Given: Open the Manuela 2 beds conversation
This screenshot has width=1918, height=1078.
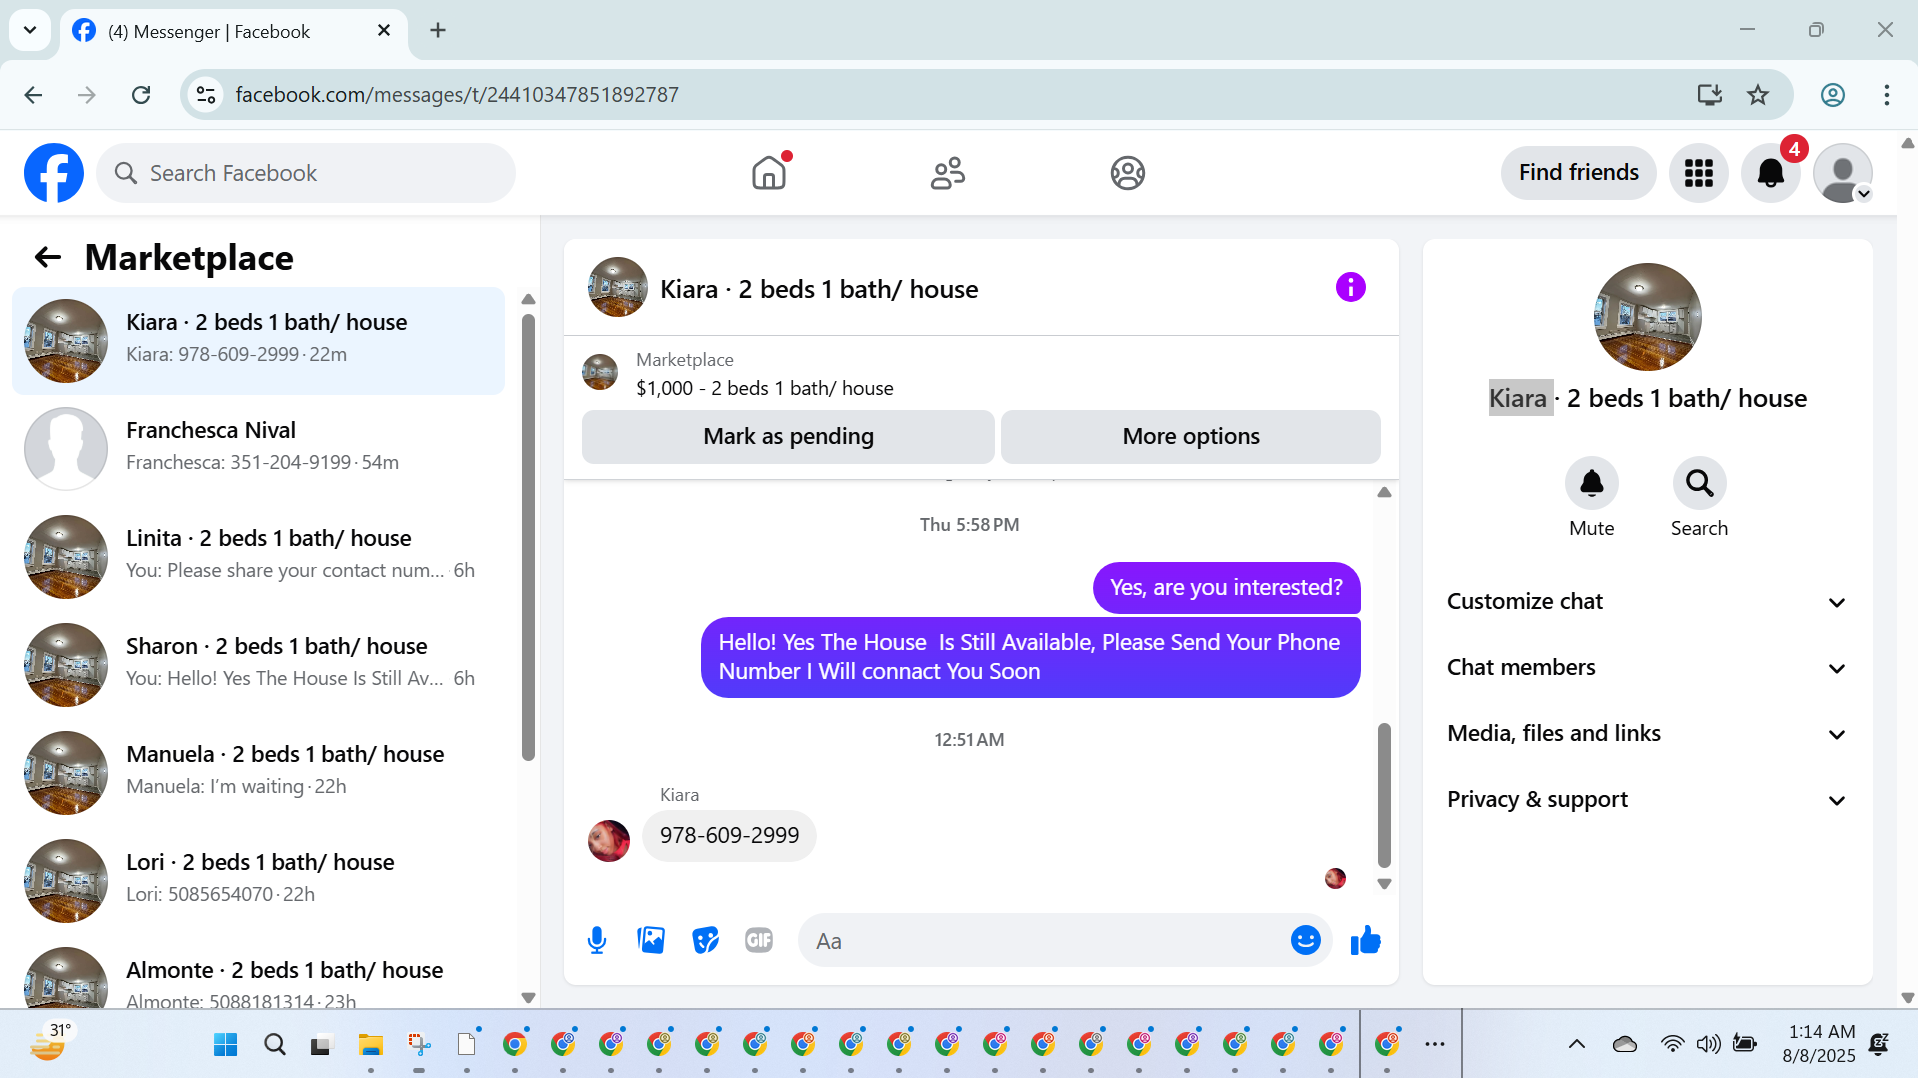Looking at the screenshot, I should 258,773.
